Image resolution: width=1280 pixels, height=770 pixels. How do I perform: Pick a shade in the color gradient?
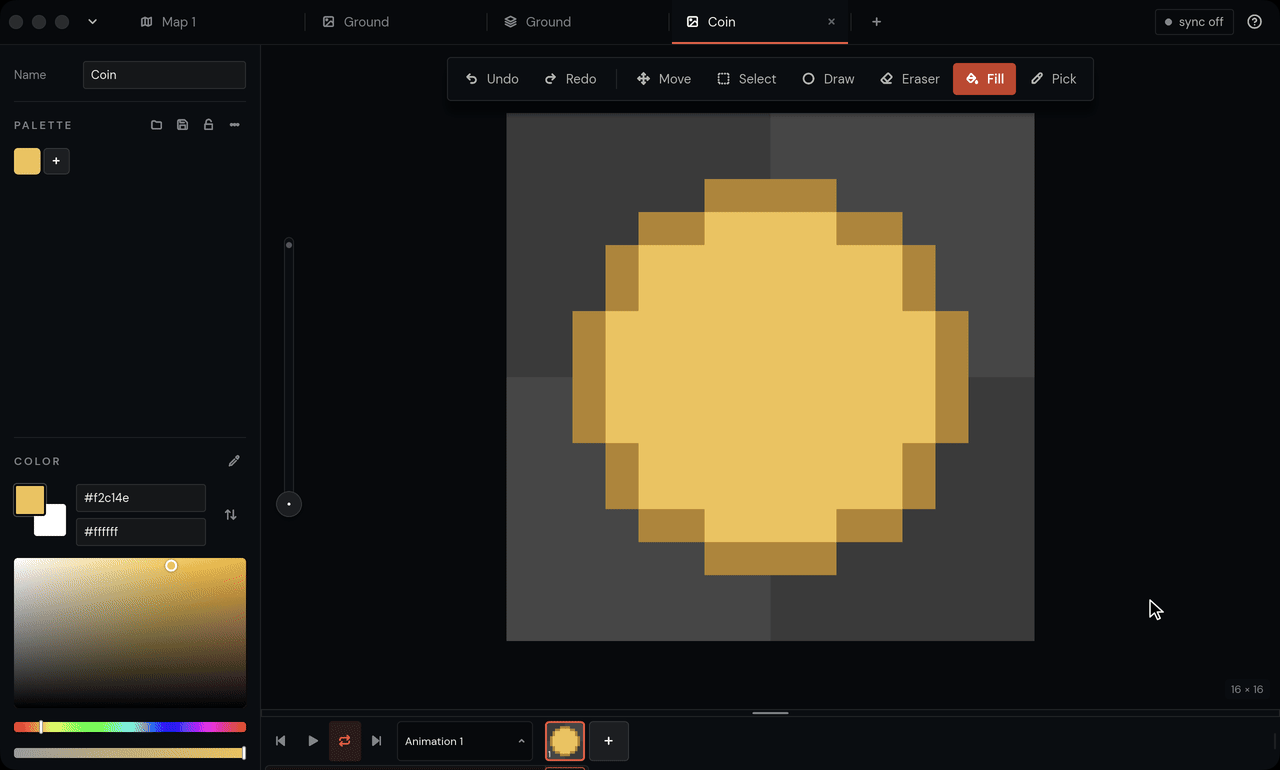point(130,633)
